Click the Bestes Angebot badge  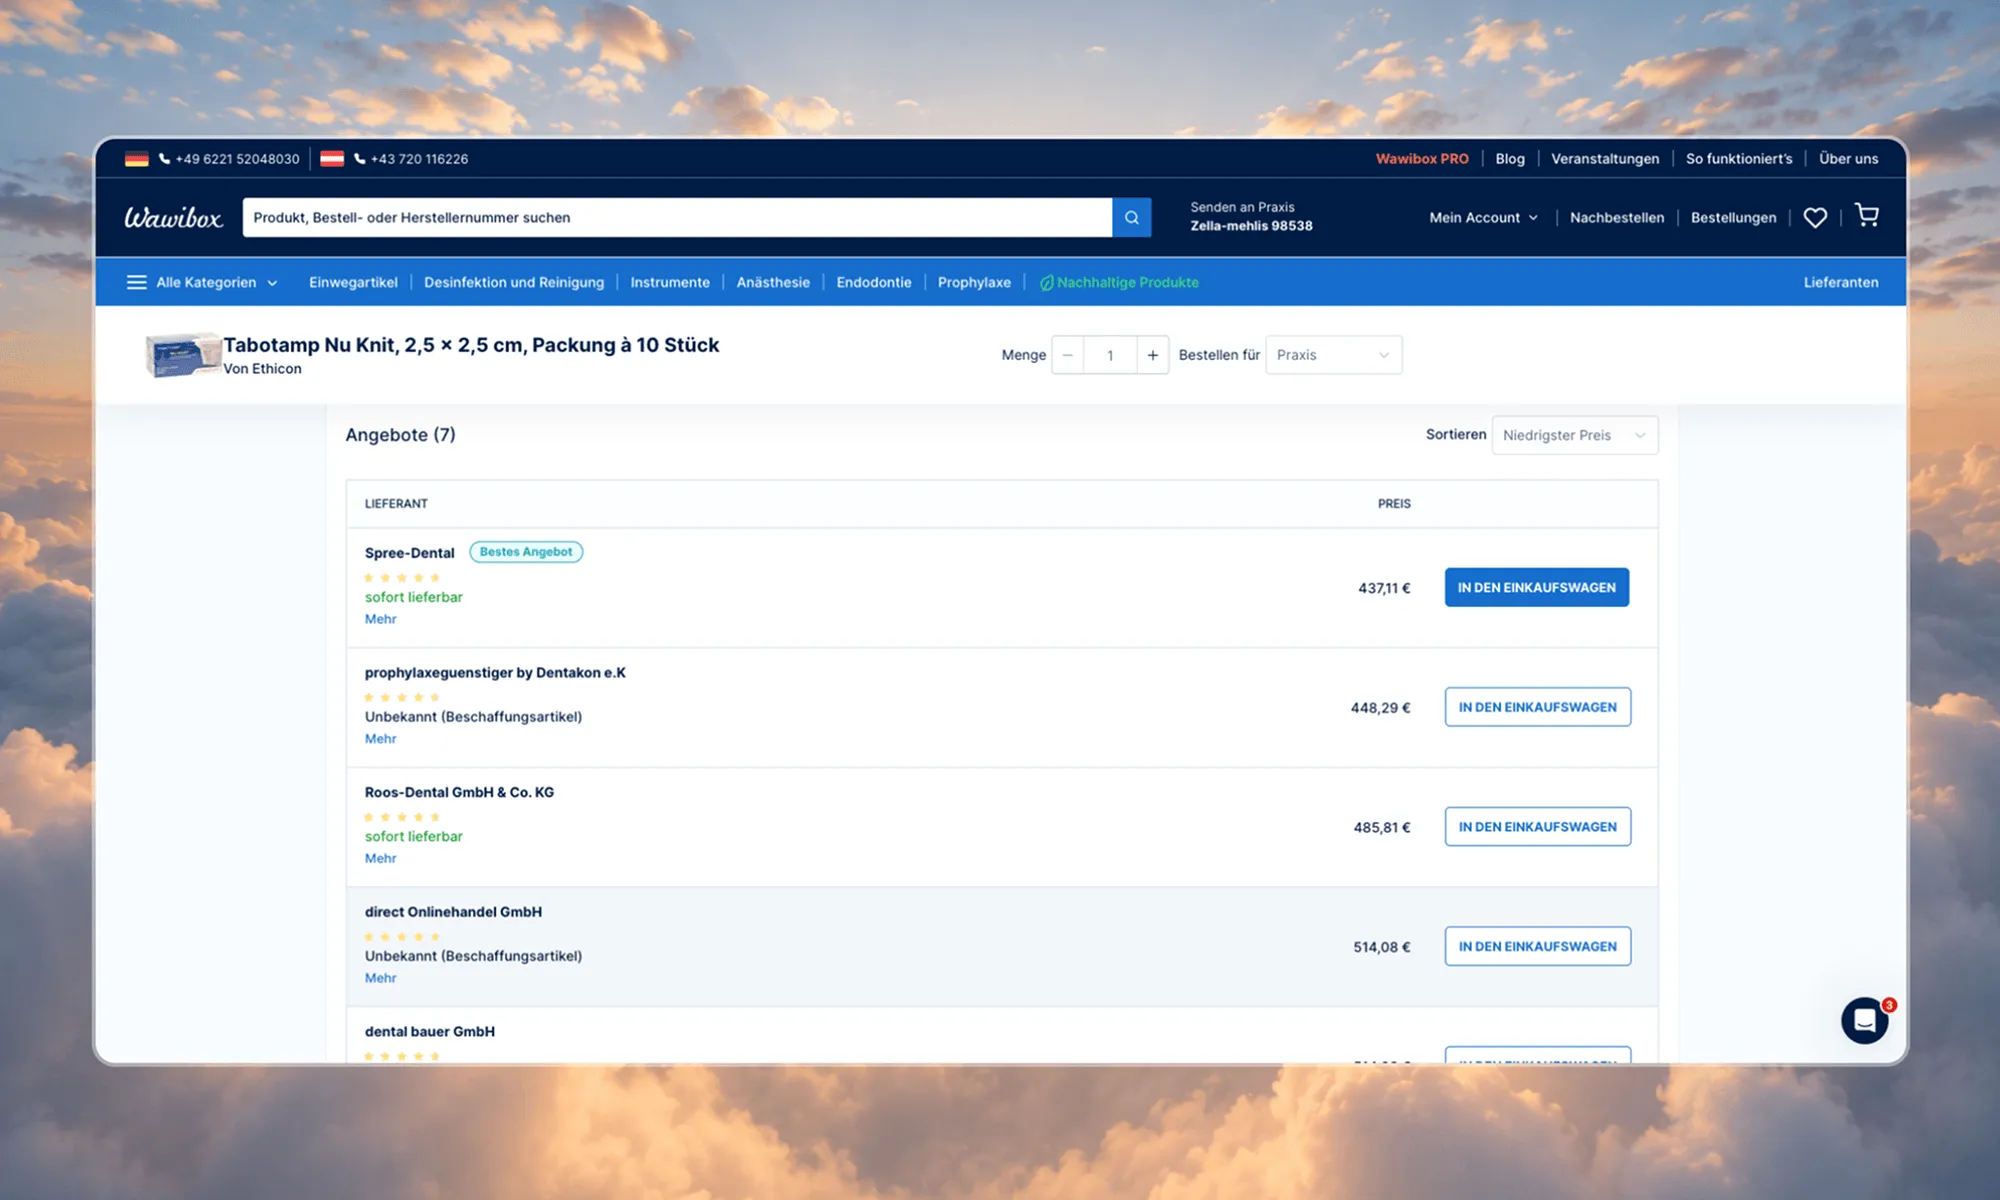pos(526,552)
